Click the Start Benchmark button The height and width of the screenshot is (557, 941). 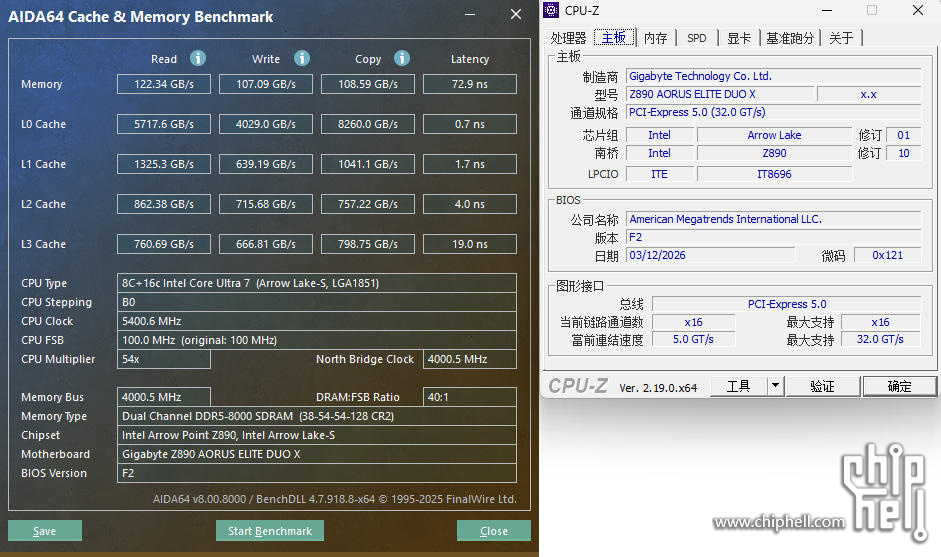point(270,531)
